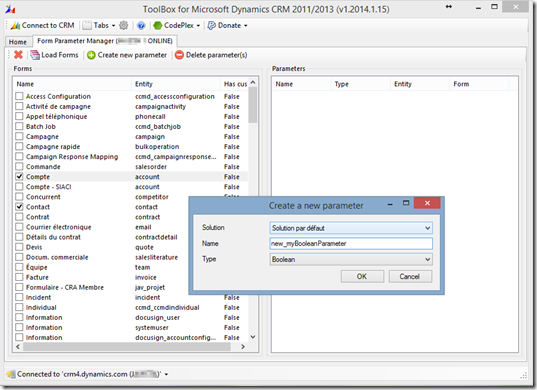Click the forms list scroll up arrow
This screenshot has width=537, height=390.
click(253, 83)
